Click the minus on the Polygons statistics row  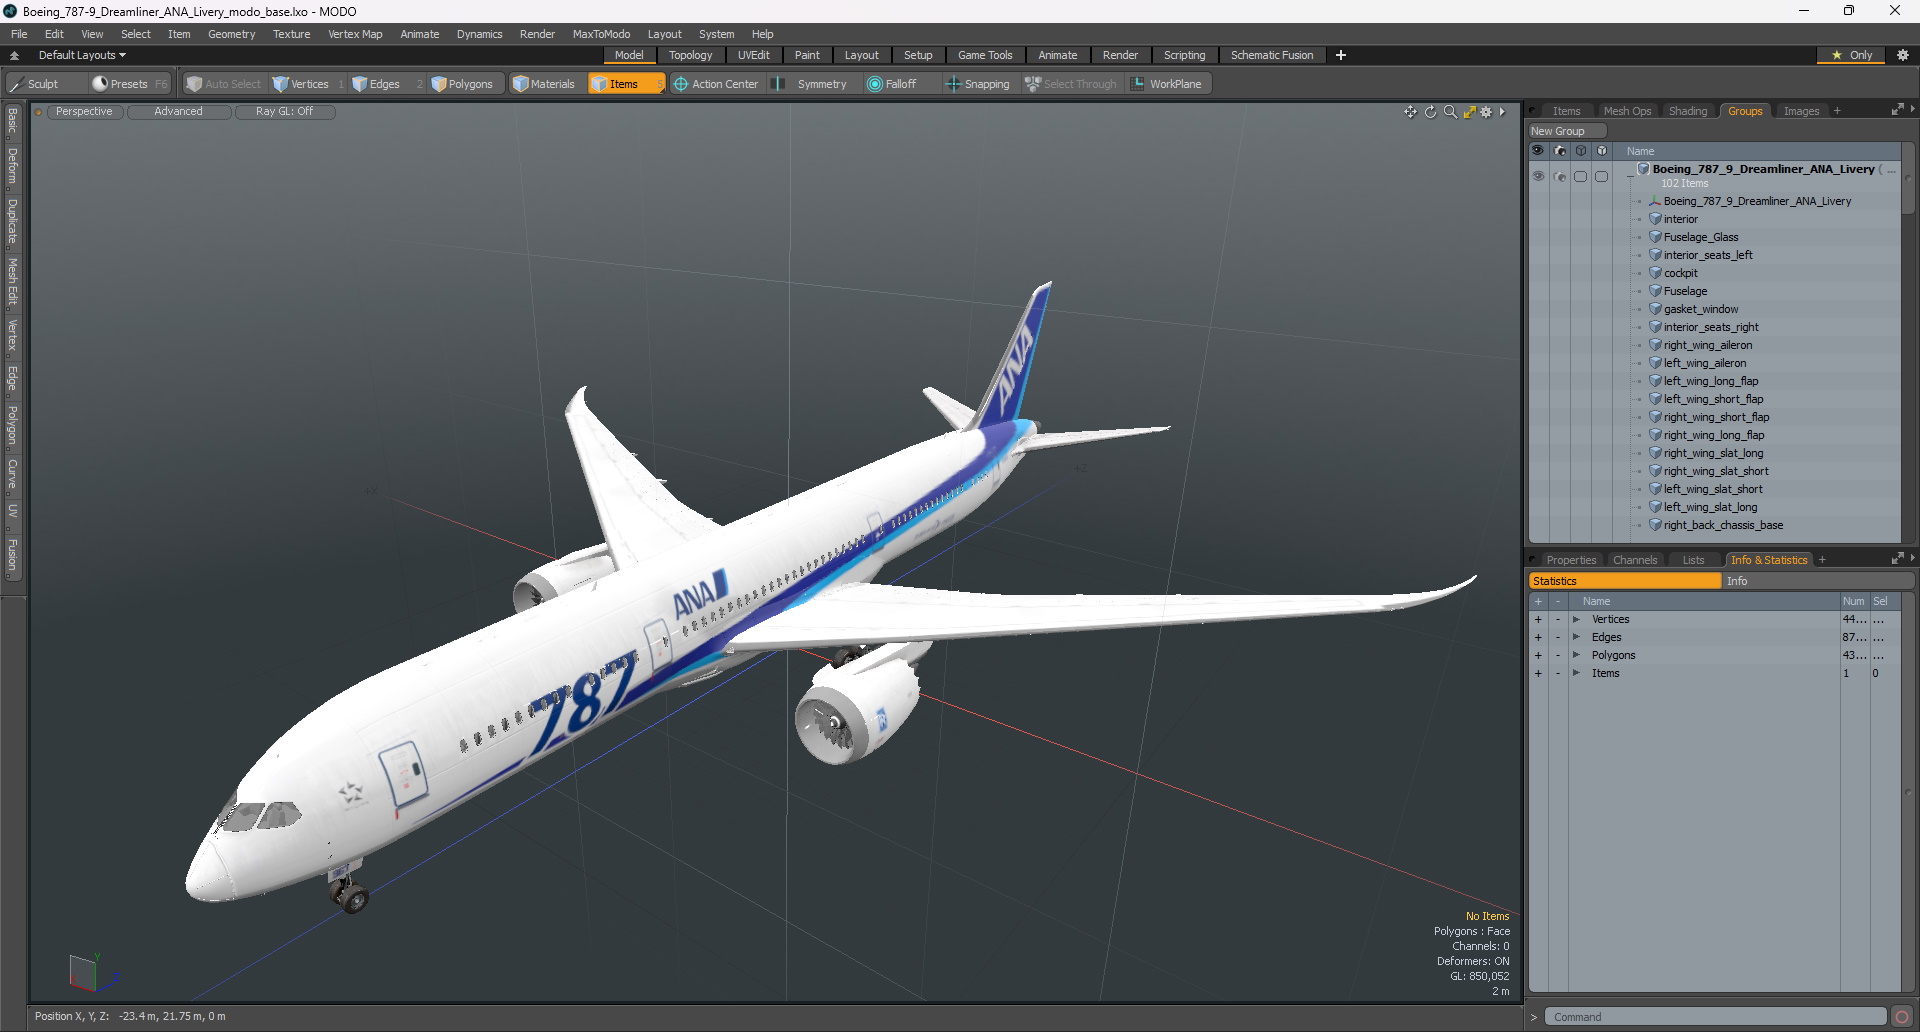click(1558, 656)
